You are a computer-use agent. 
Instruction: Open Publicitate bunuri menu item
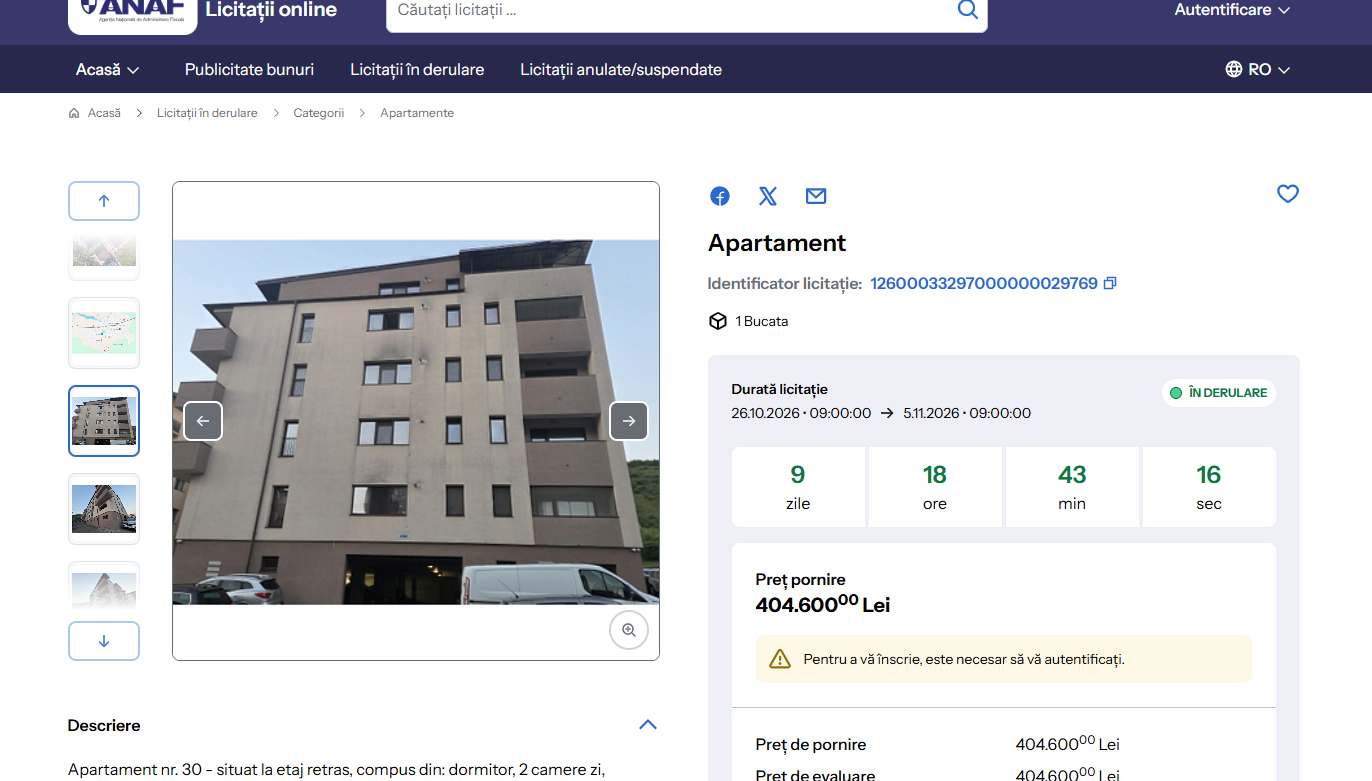tap(249, 70)
